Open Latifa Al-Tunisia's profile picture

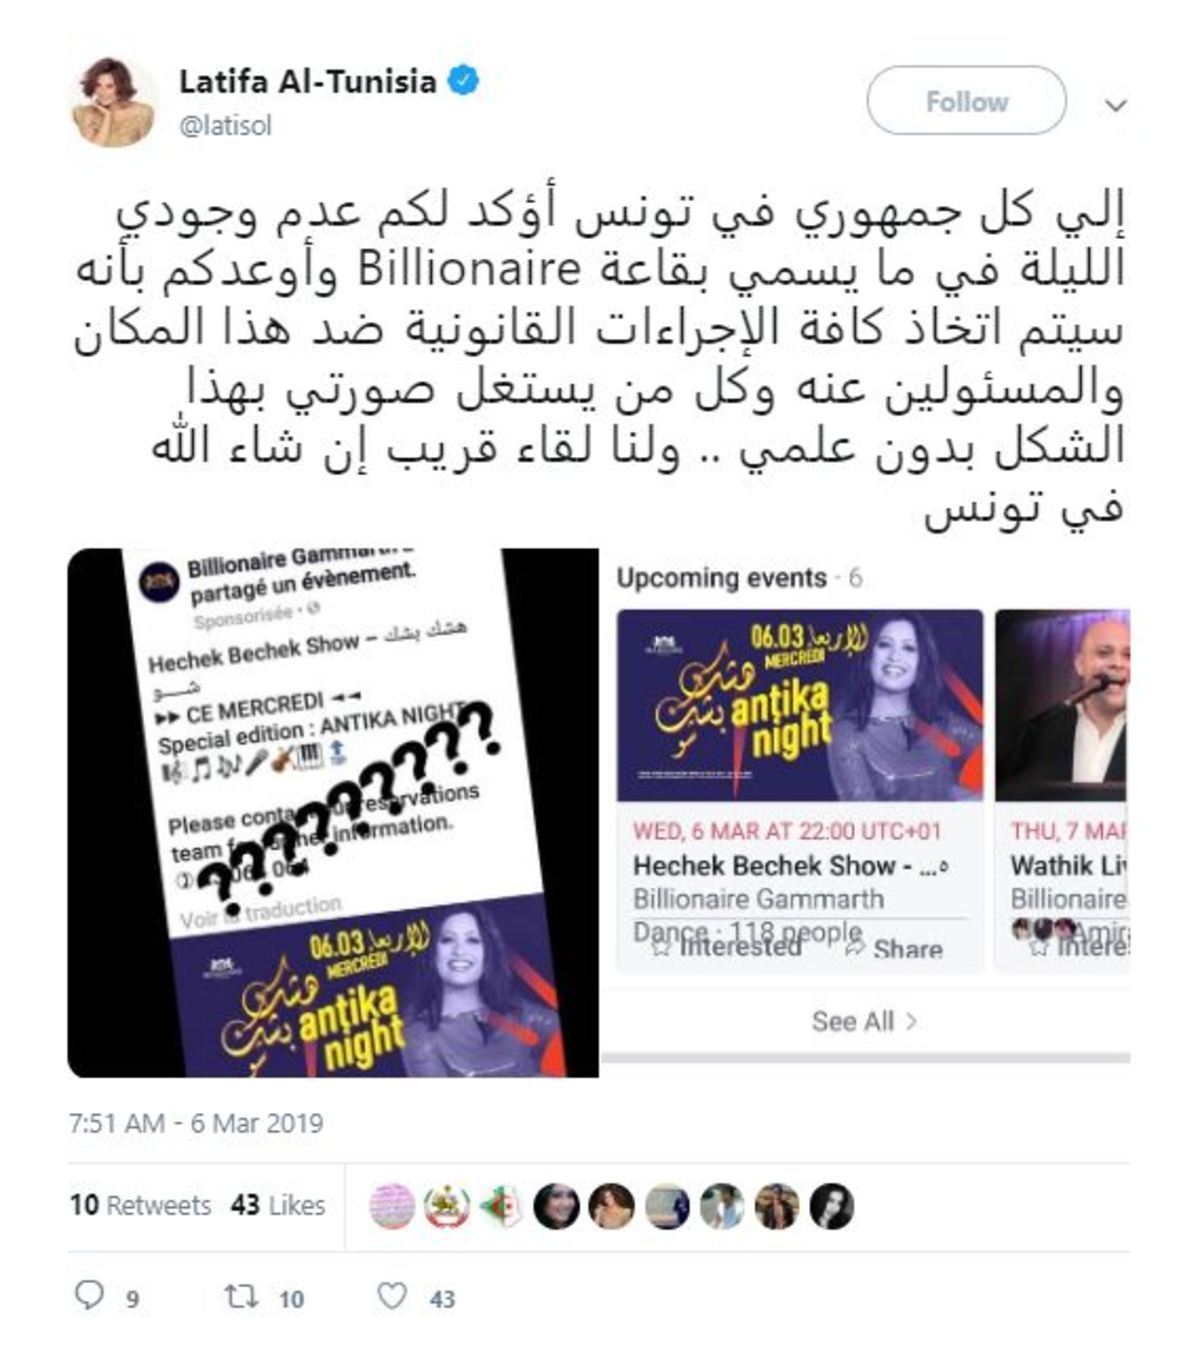coord(113,102)
